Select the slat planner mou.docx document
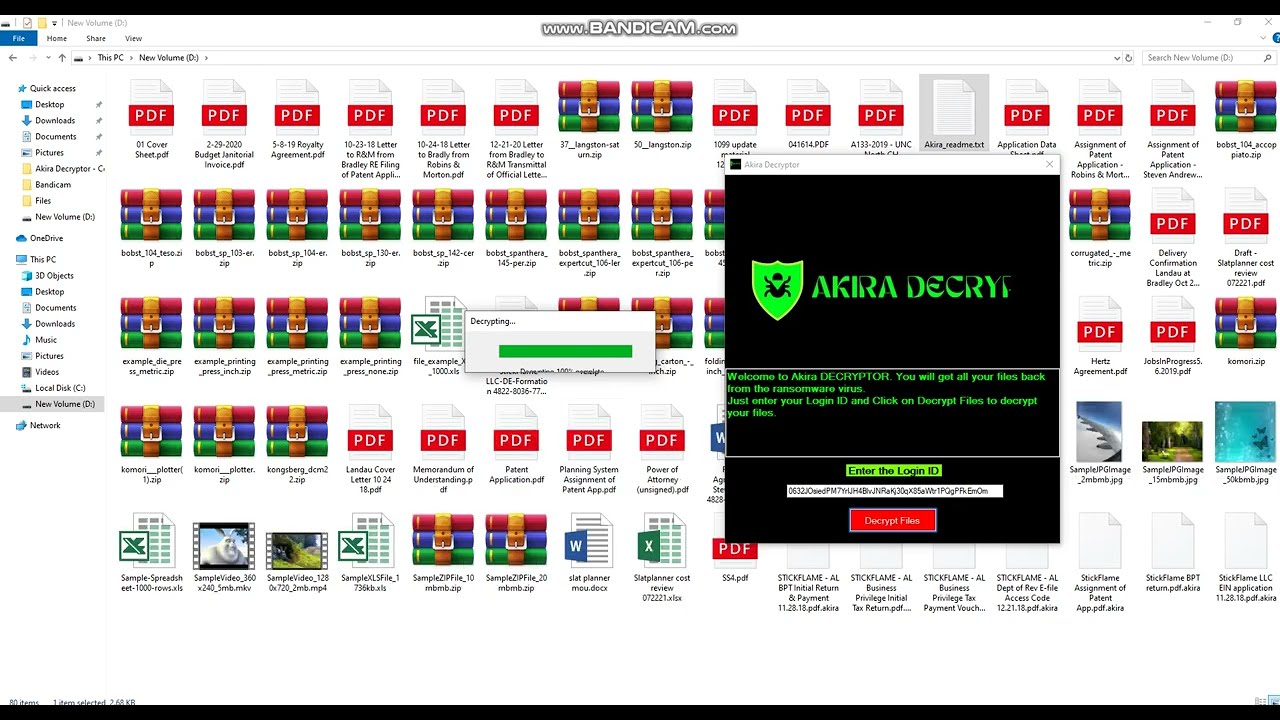This screenshot has height=720, width=1280. coord(589,556)
